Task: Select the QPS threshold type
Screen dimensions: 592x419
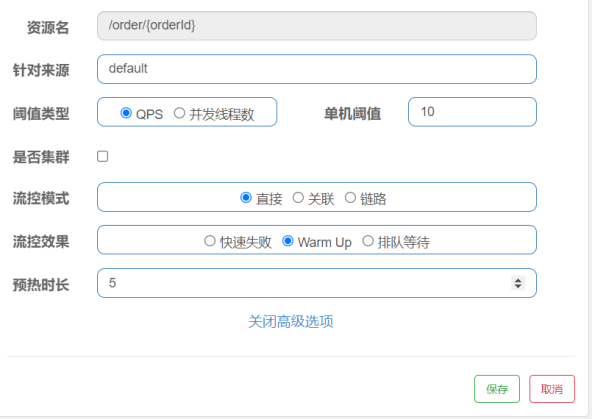Action: point(126,113)
